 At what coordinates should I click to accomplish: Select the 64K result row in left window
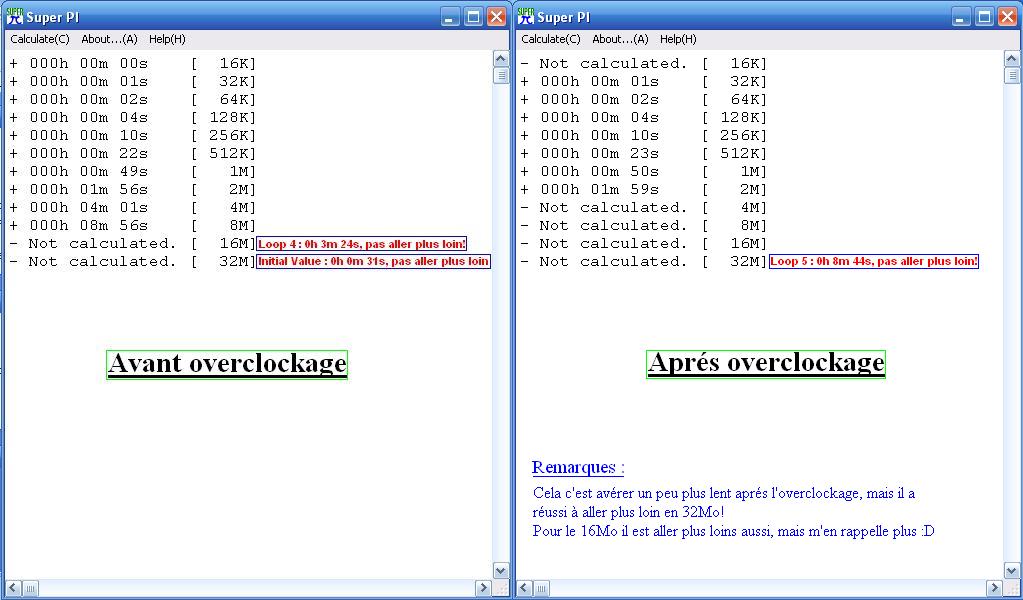[132, 99]
